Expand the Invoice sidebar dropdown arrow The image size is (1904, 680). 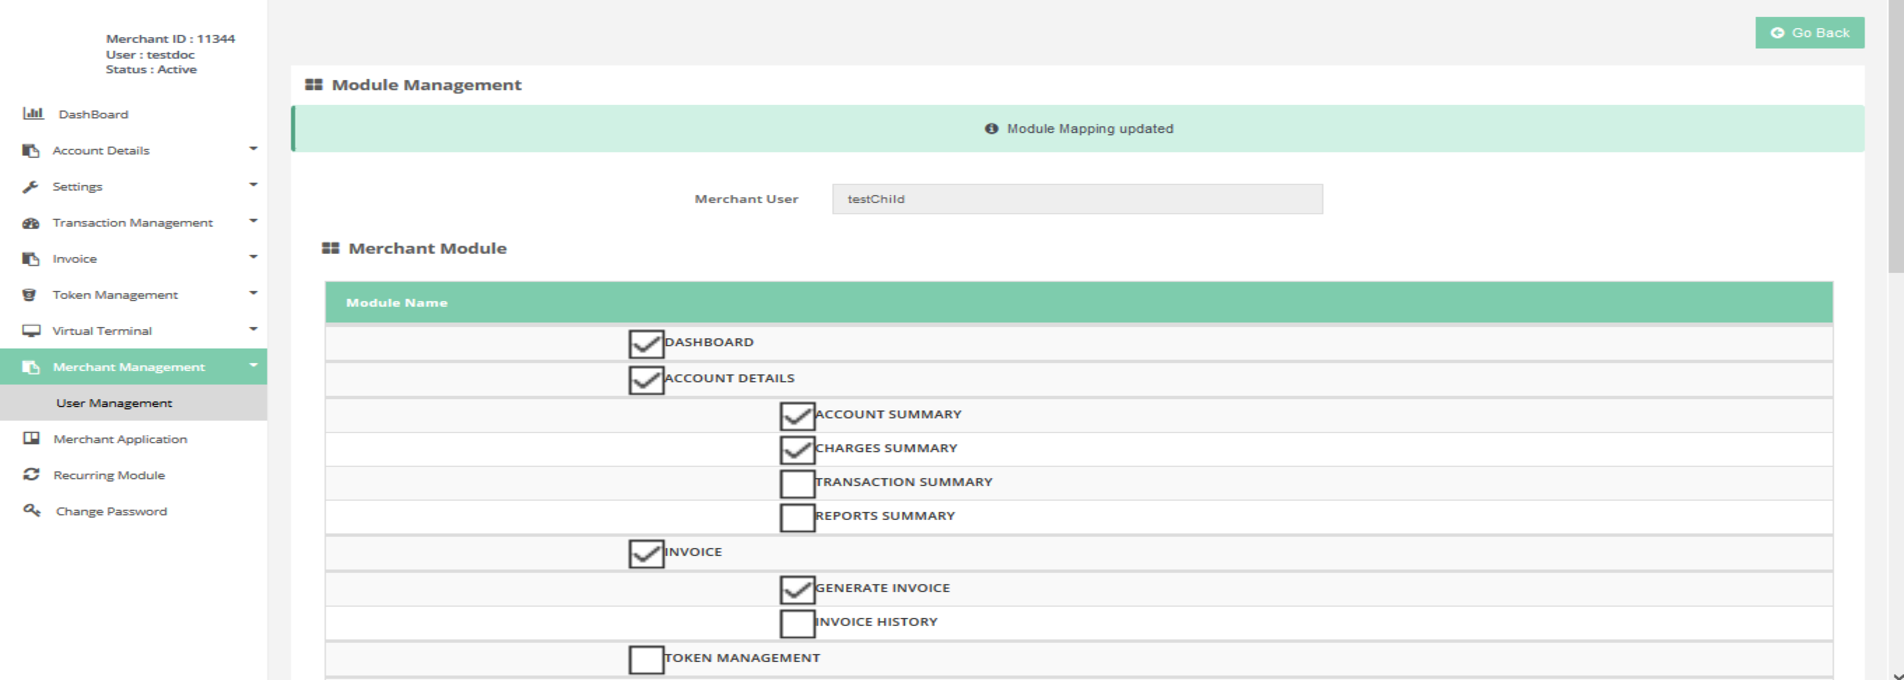(253, 257)
